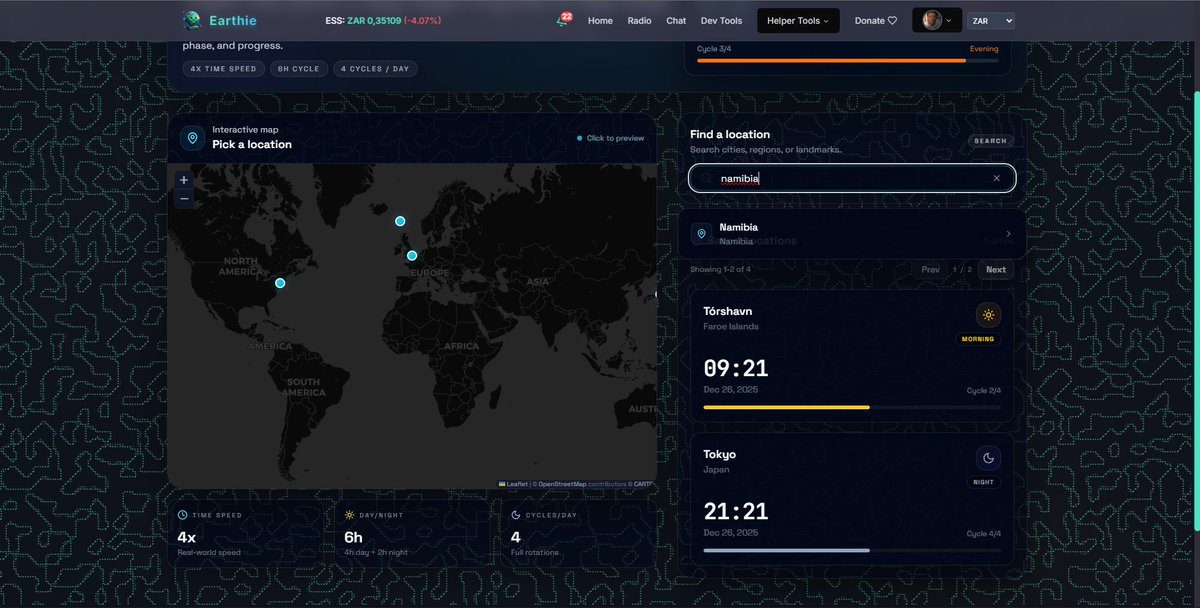The image size is (1200, 608).
Task: Zoom out the map with the minus button
Action: (183, 199)
